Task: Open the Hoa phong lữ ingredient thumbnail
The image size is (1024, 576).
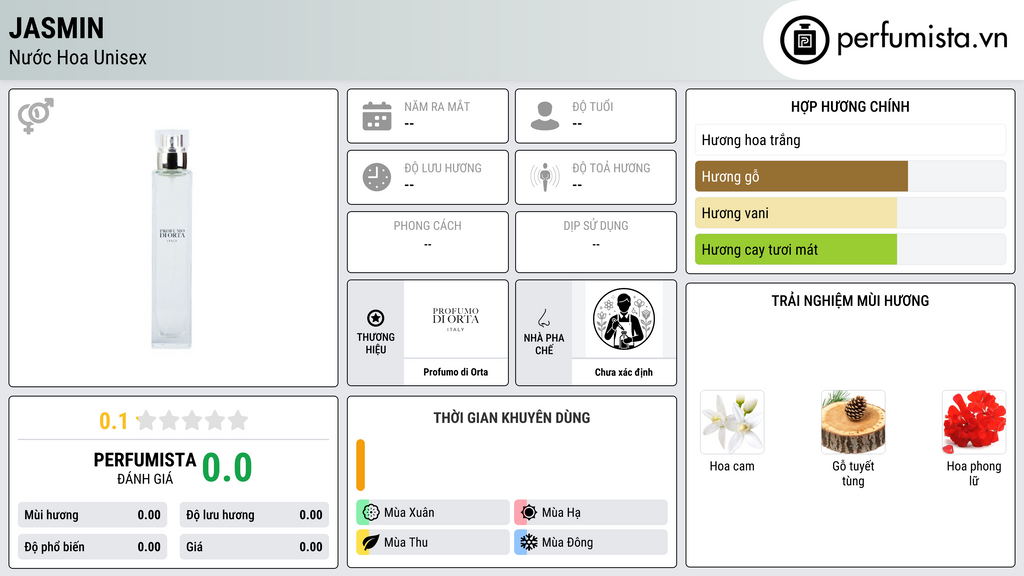Action: point(974,422)
